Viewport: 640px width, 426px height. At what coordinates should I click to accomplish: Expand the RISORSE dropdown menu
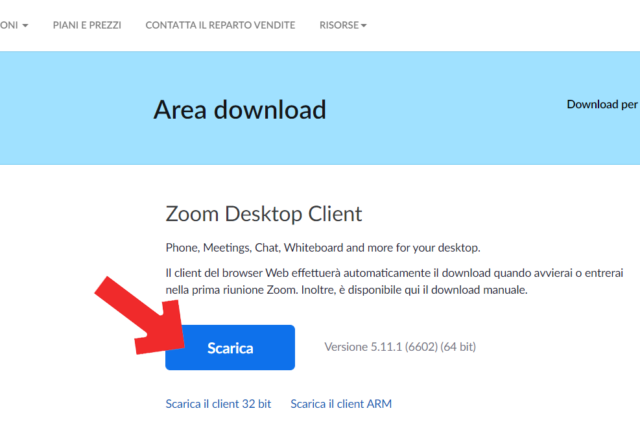[x=343, y=25]
